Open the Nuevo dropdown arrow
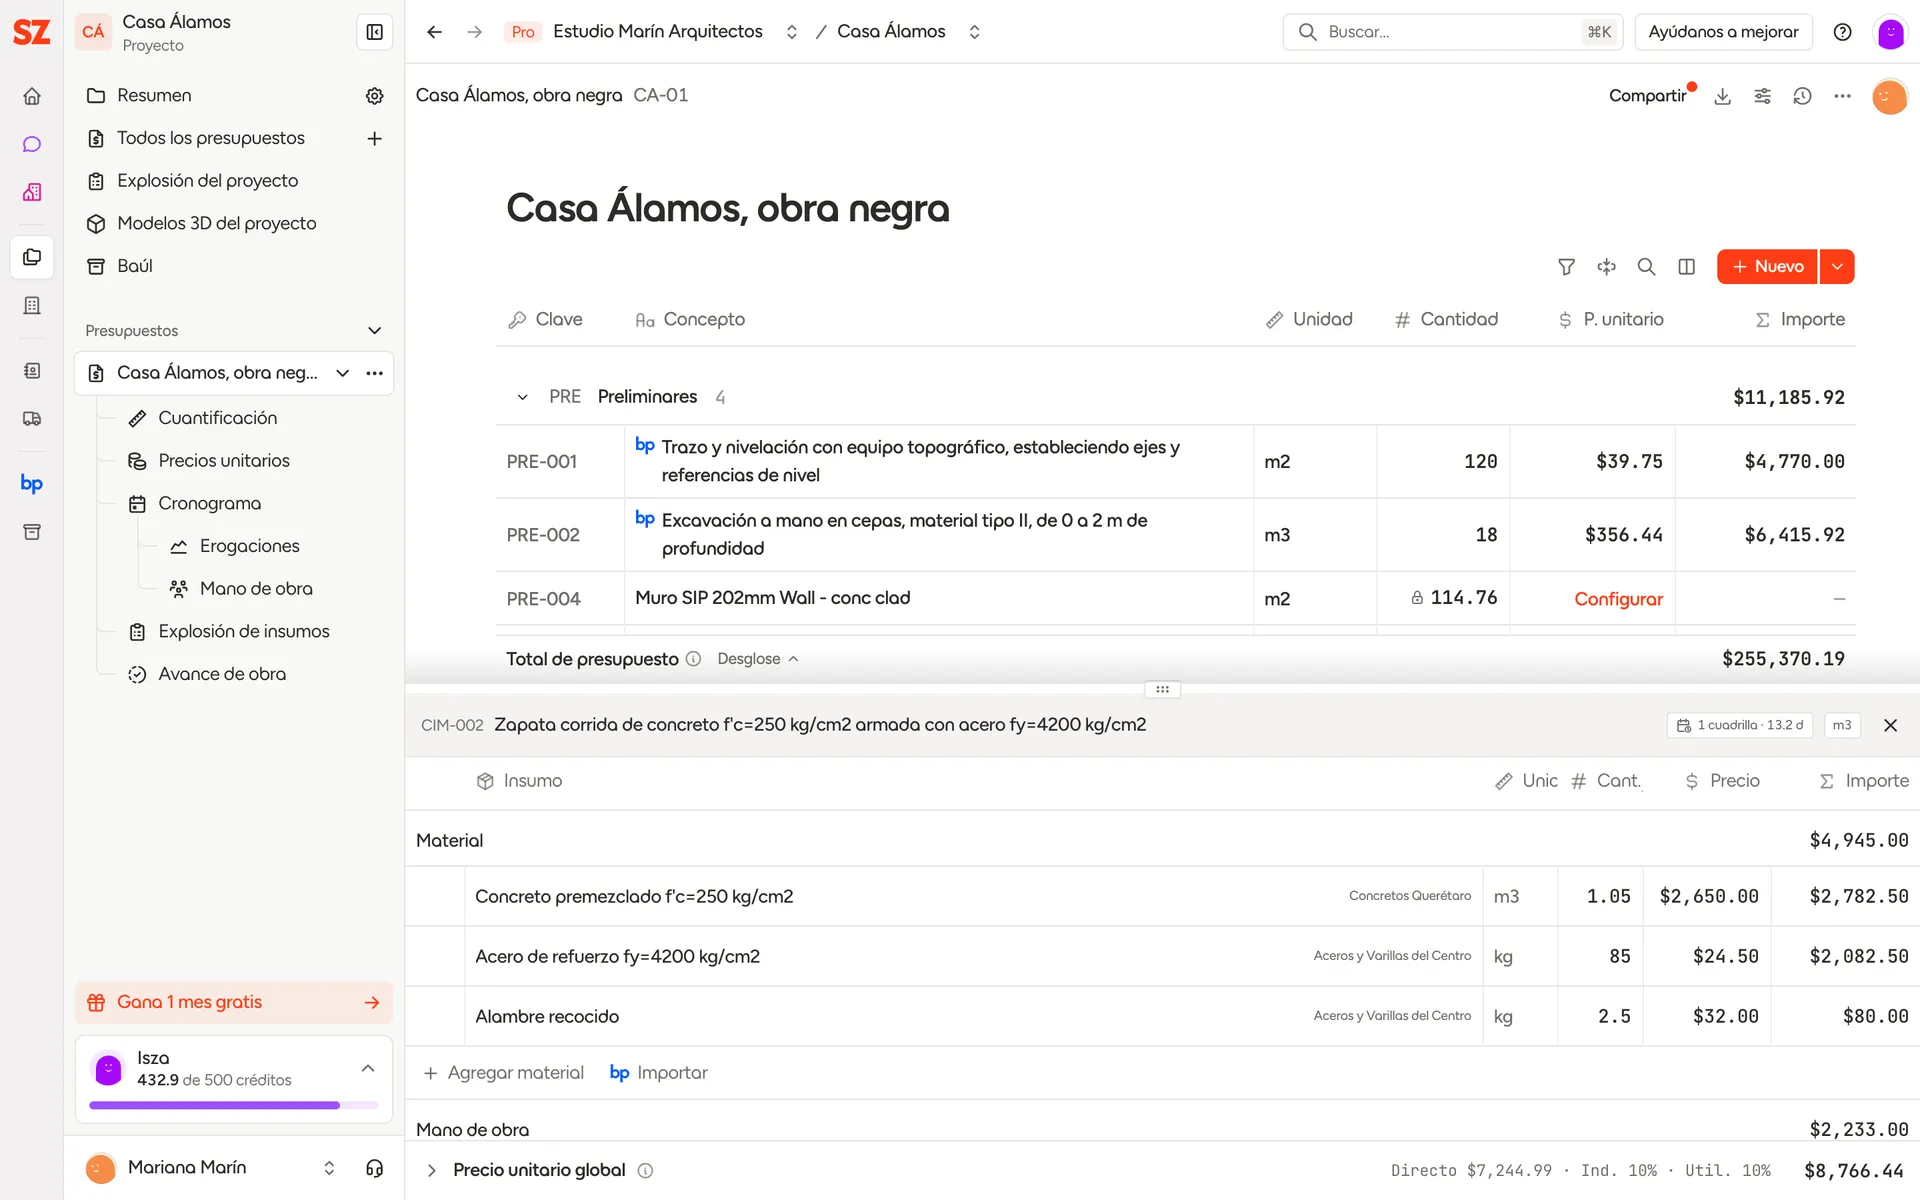 (x=1837, y=267)
